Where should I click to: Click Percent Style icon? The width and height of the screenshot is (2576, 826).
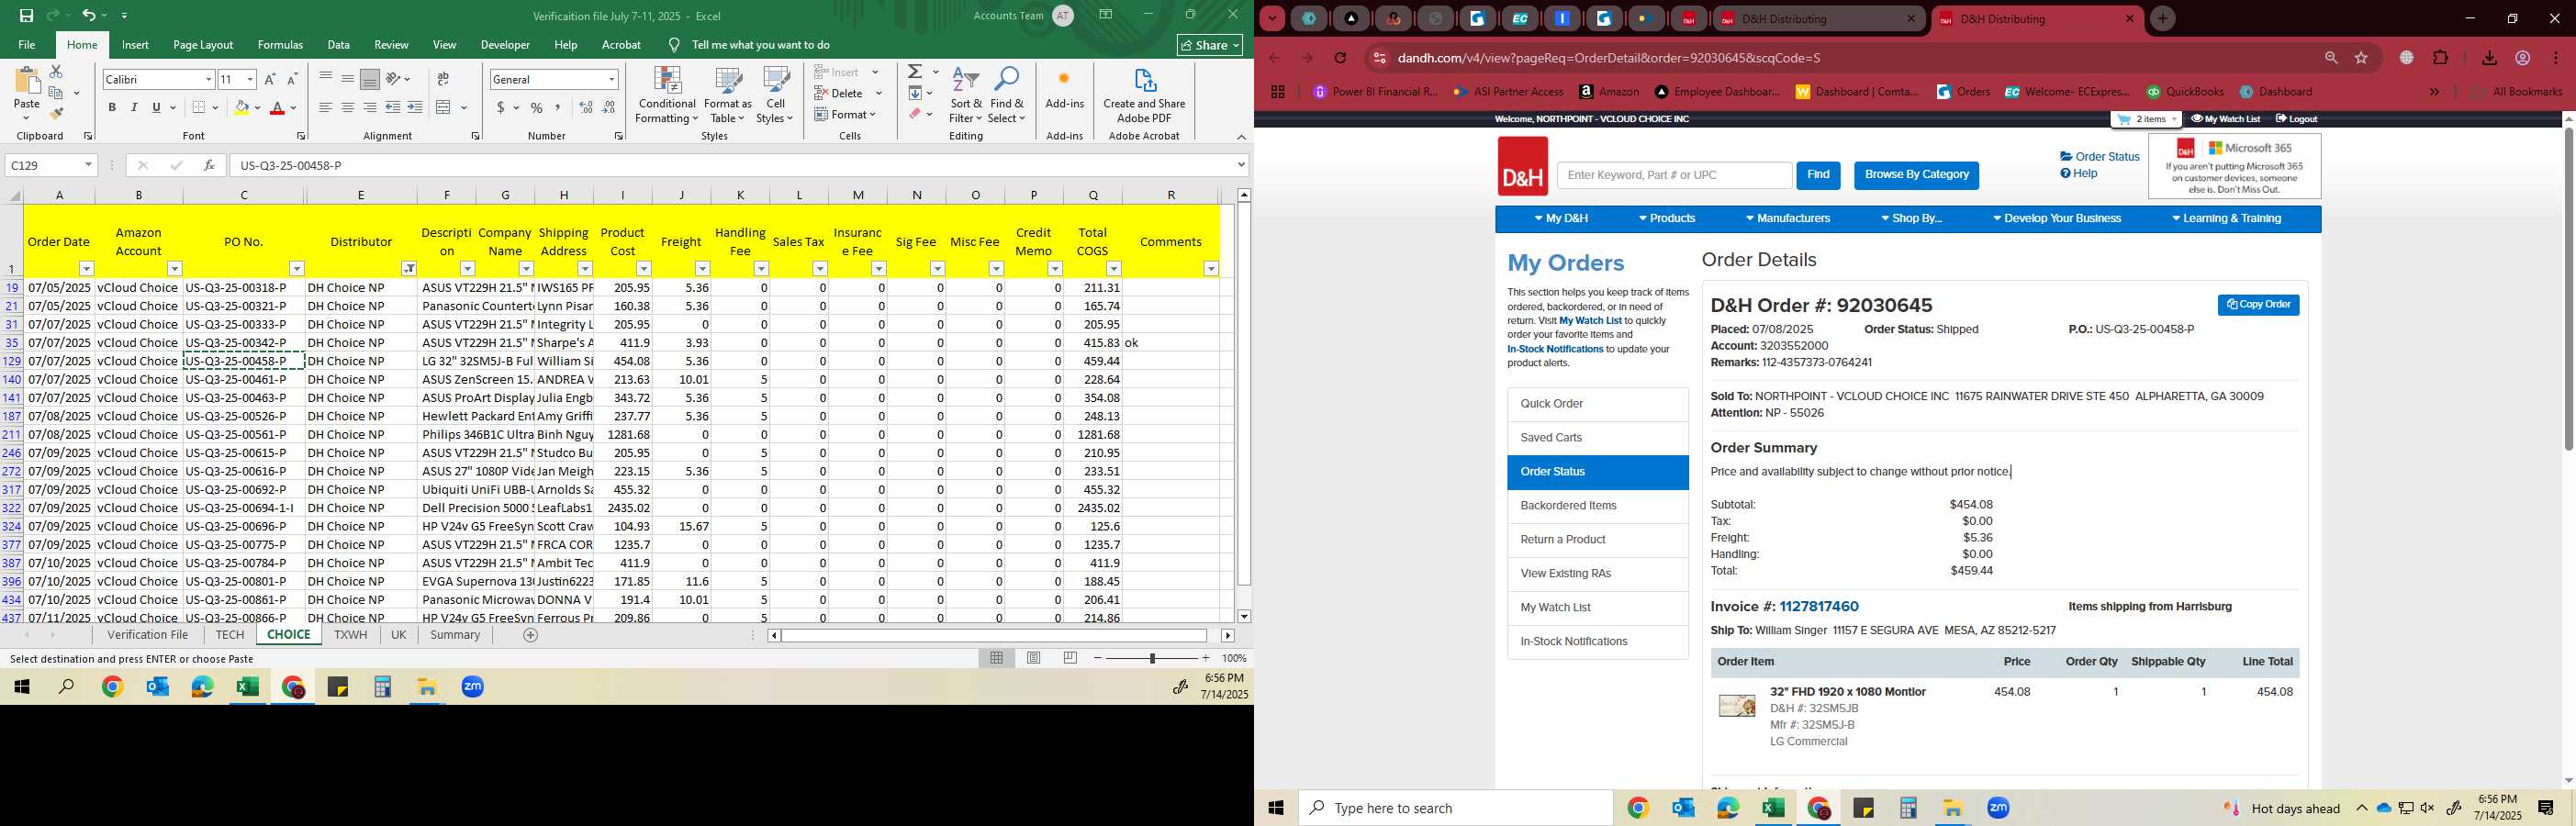[x=537, y=108]
